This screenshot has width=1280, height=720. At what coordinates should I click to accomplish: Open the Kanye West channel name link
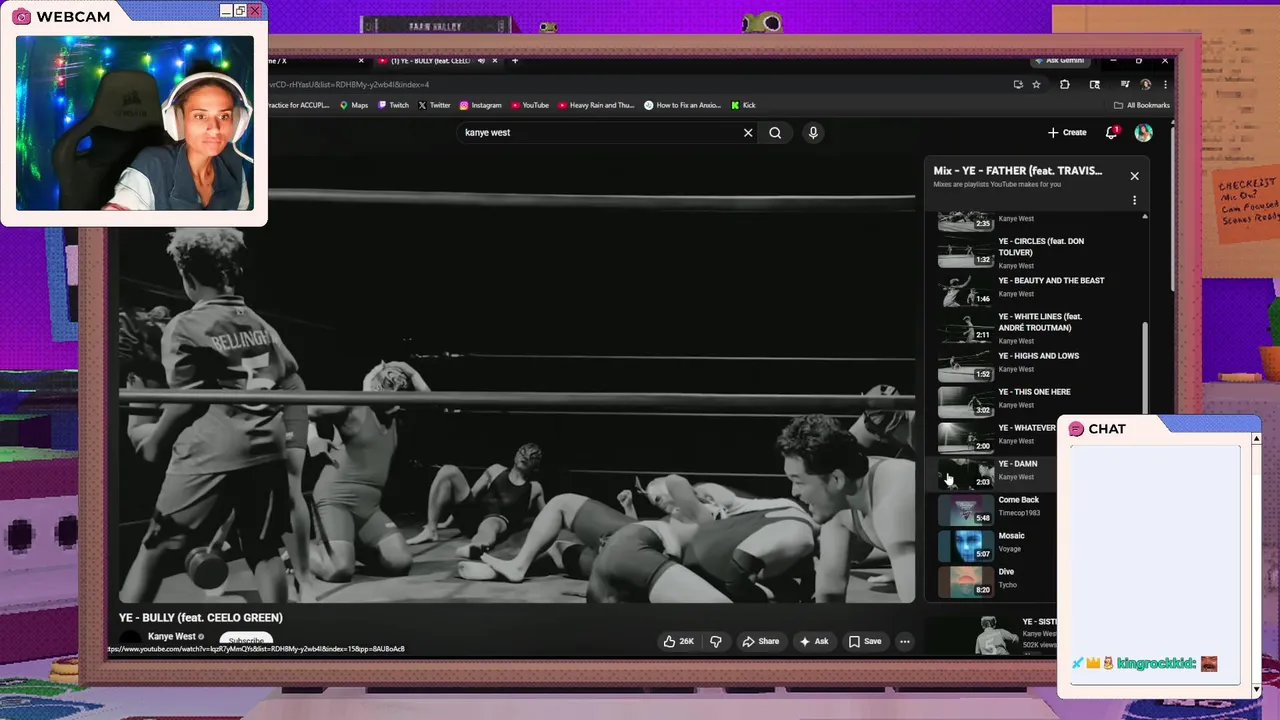point(172,636)
